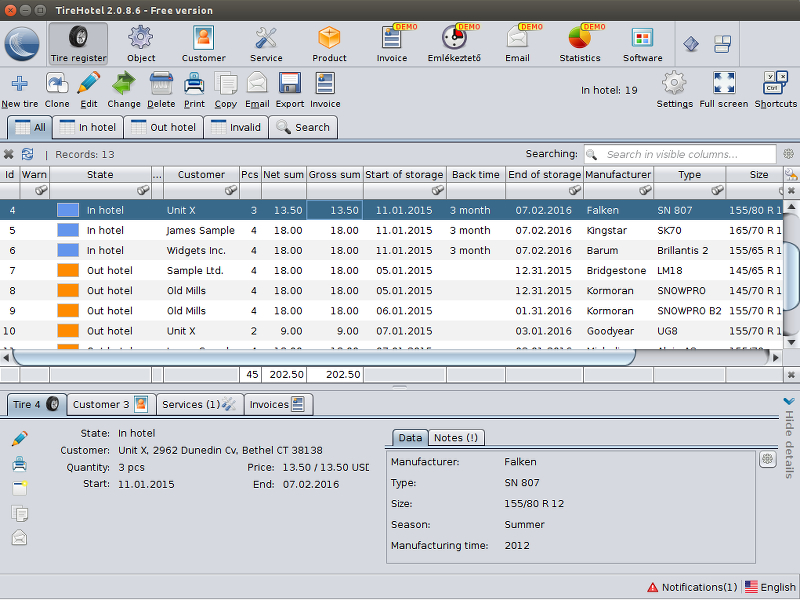Open the Software module
This screenshot has width=800, height=600.
(x=642, y=43)
